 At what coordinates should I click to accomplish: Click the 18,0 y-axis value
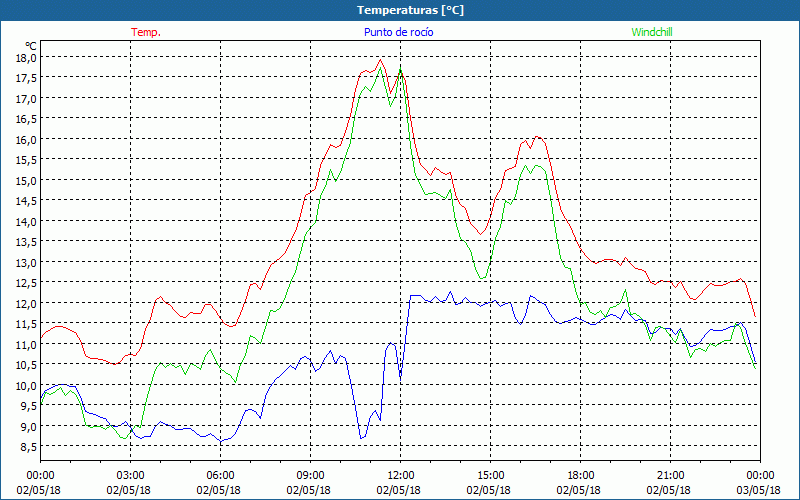tap(26, 58)
